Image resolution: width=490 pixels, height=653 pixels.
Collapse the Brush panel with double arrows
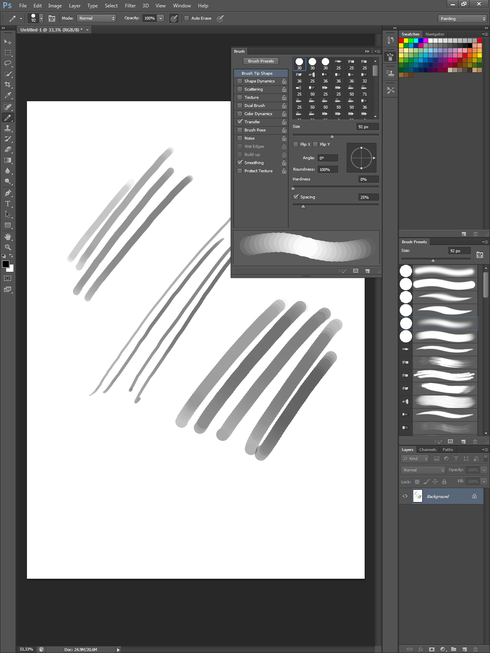pyautogui.click(x=367, y=51)
